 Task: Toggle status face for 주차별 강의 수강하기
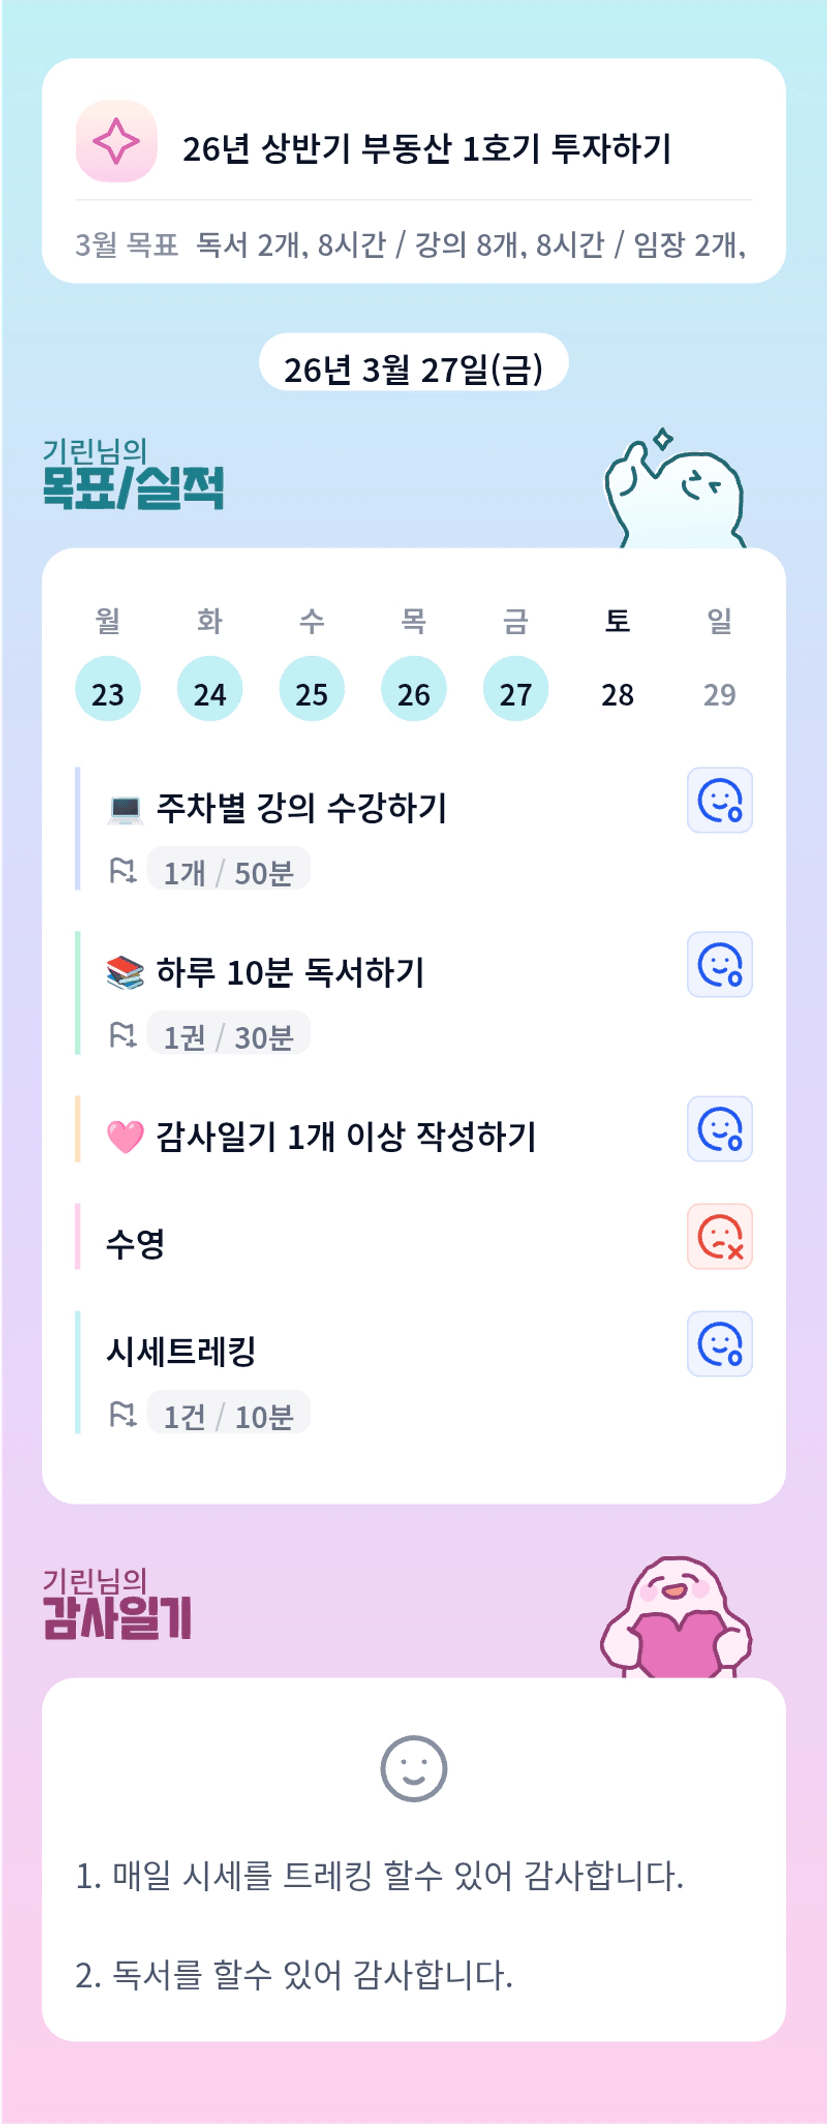coord(719,801)
